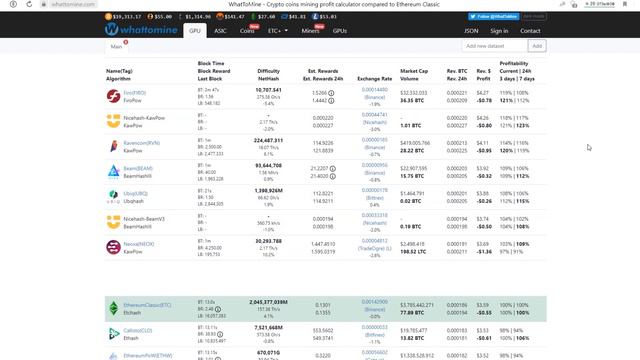
Task: Open the EthereumPoW(ETHW) coin link
Action: point(148,356)
